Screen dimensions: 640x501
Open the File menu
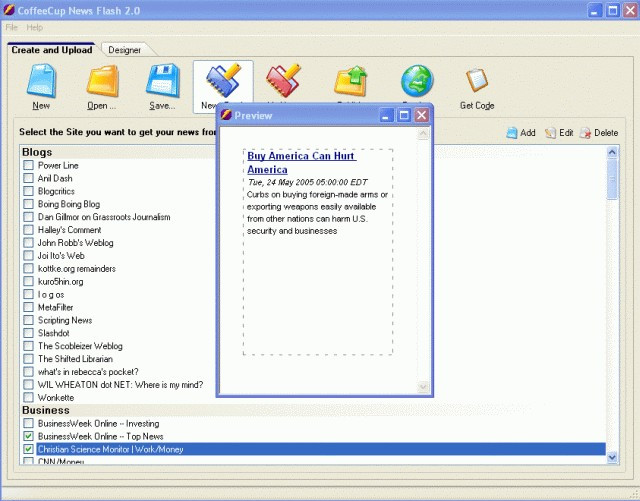pyautogui.click(x=12, y=27)
